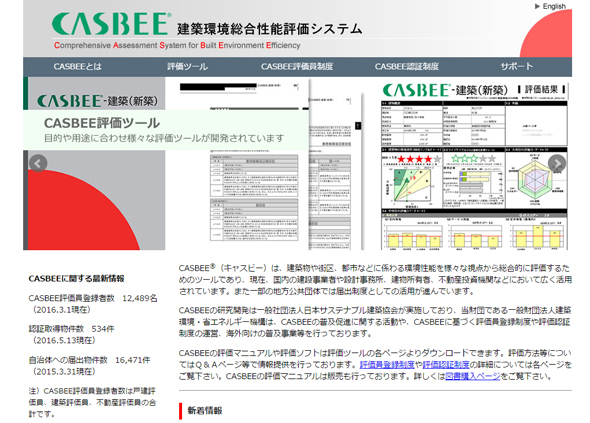The image size is (590, 423).
Task: Click the CASBEE-建築(新築) cover image in slider
Action: [x=94, y=164]
